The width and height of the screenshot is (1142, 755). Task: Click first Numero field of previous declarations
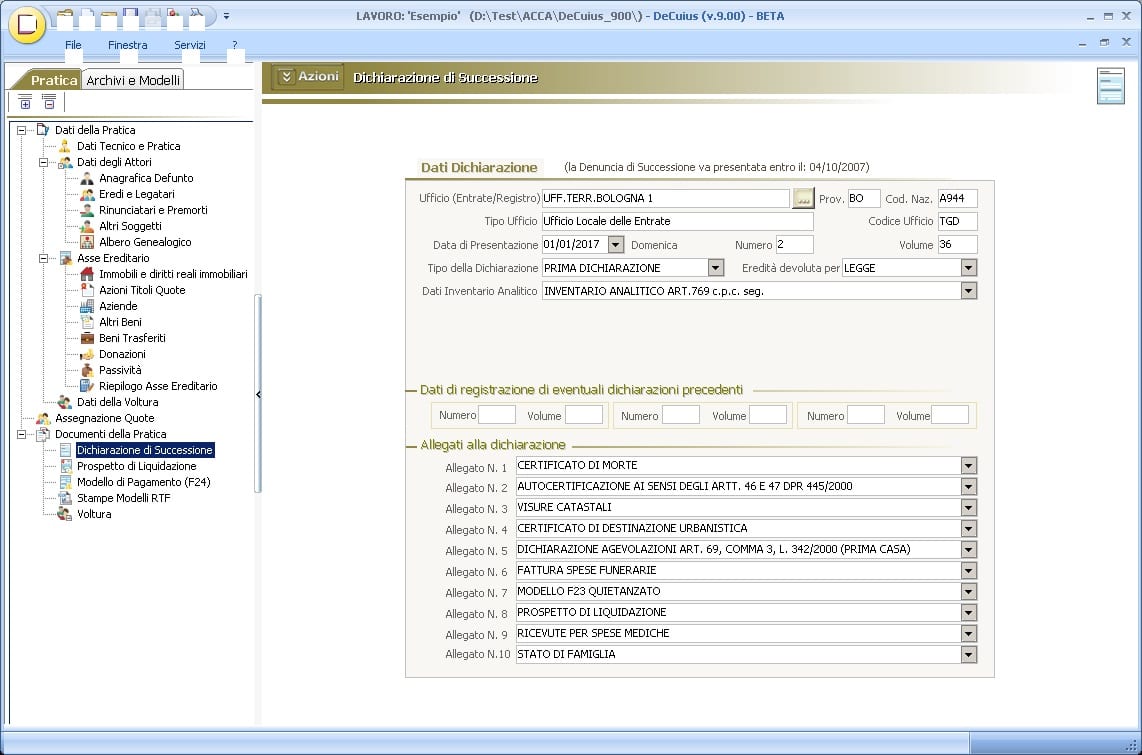(497, 415)
